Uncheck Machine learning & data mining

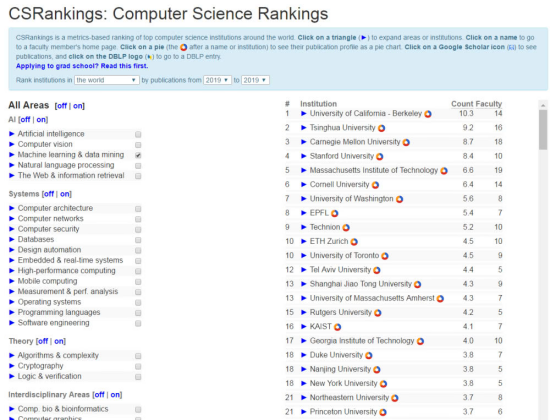point(138,155)
